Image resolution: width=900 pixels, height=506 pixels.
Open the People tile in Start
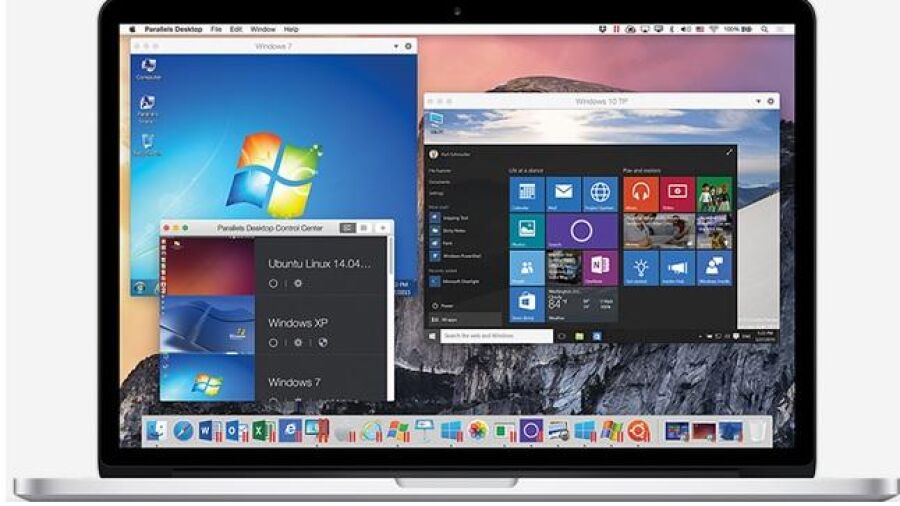coord(527,268)
